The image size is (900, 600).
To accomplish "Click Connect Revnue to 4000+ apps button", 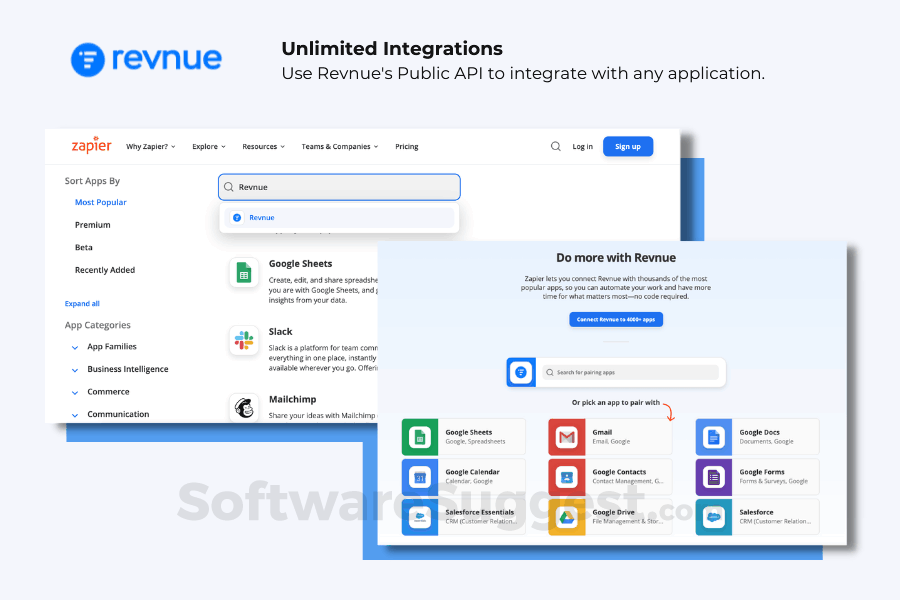I will coord(616,319).
